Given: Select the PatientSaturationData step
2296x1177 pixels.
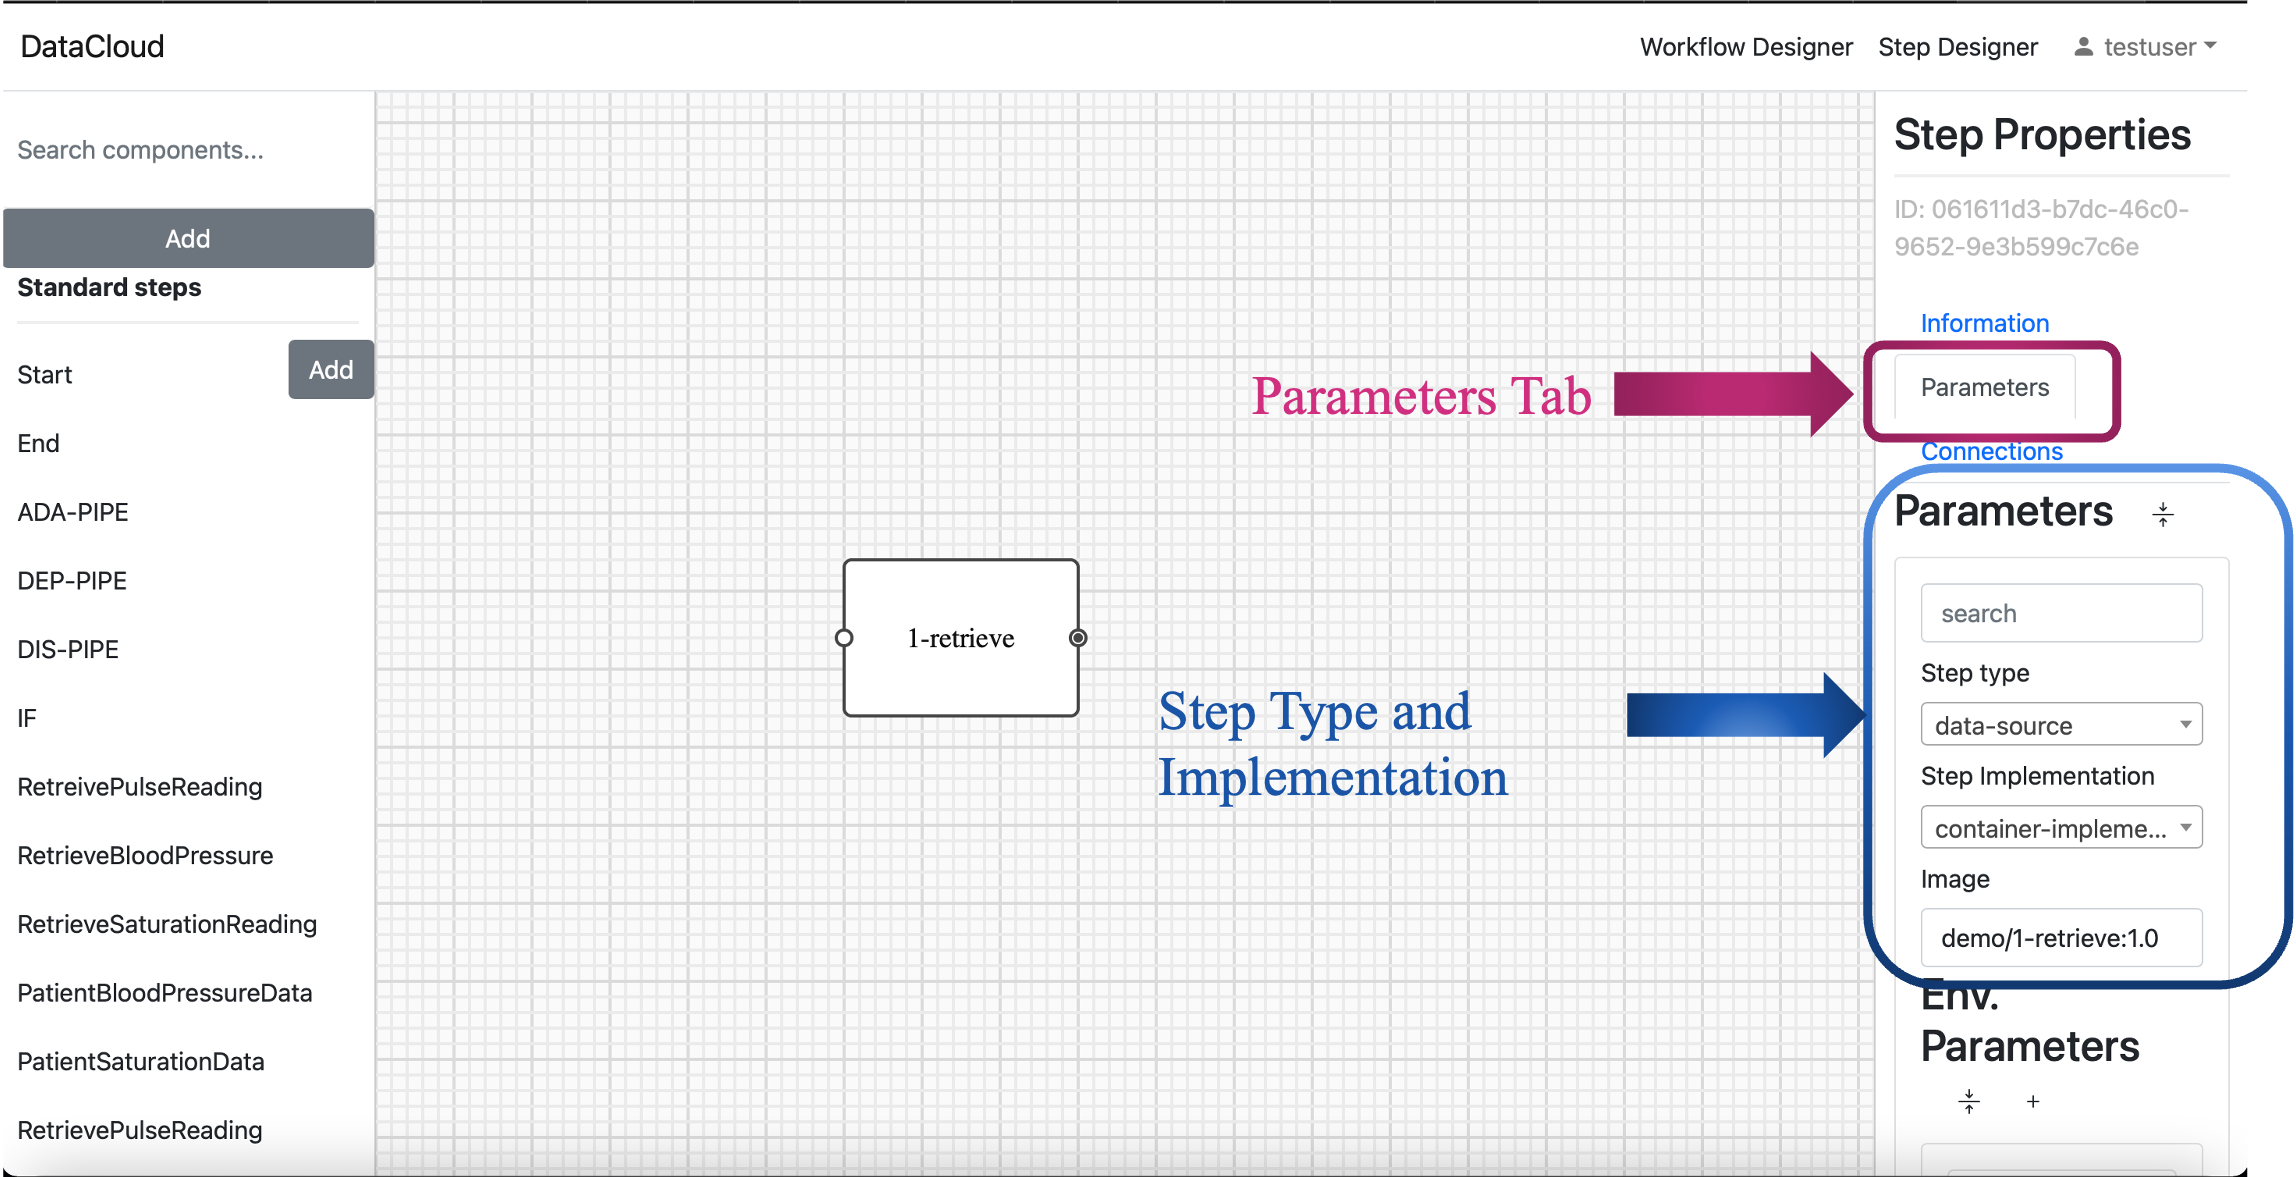Looking at the screenshot, I should tap(141, 1062).
